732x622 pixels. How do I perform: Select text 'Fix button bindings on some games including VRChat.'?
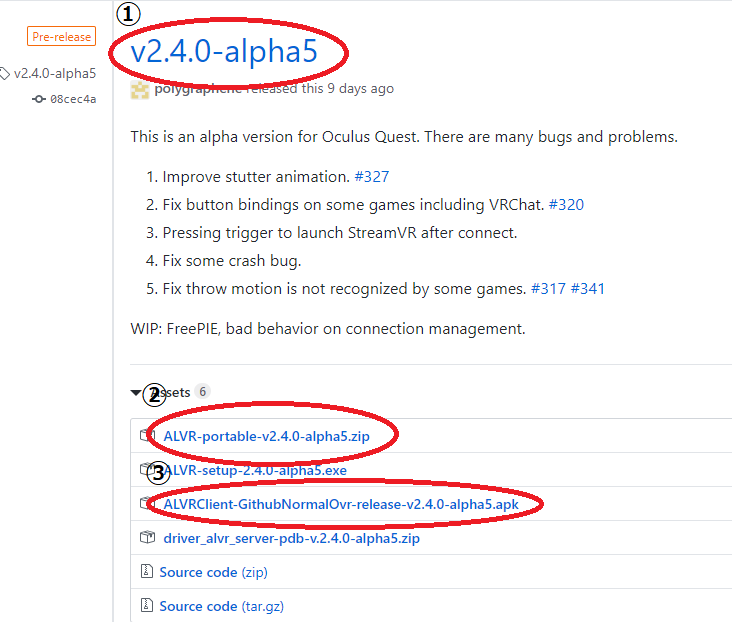point(353,205)
